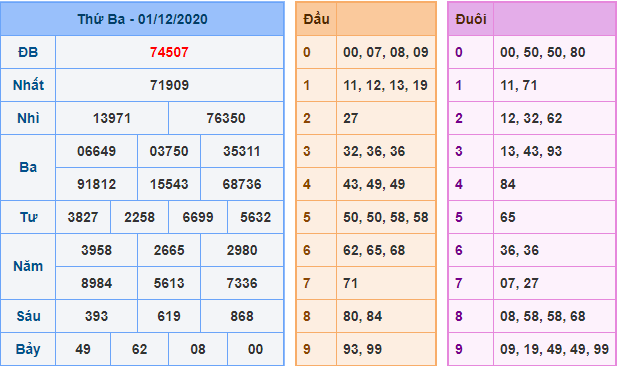This screenshot has height=366, width=617.
Task: Select Đầu values 50, 50, 58, 58
Action: (x=386, y=218)
